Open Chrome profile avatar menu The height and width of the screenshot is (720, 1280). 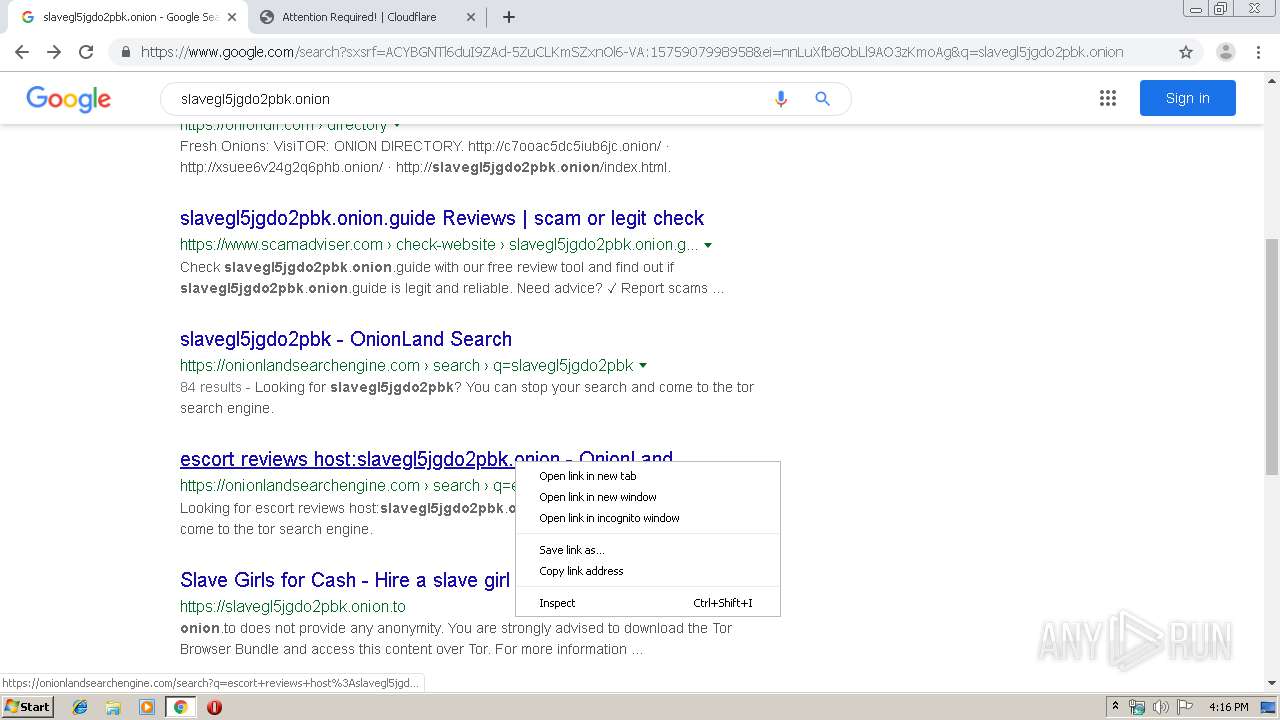1225,52
